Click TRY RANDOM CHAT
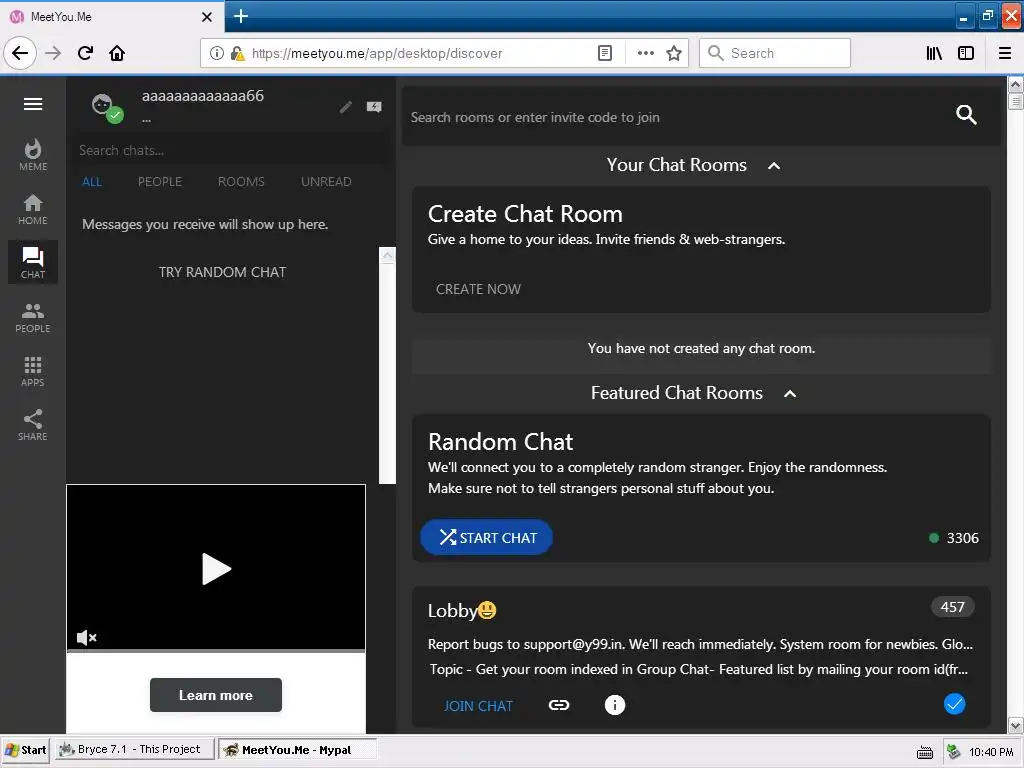Image resolution: width=1024 pixels, height=768 pixels. coord(222,272)
